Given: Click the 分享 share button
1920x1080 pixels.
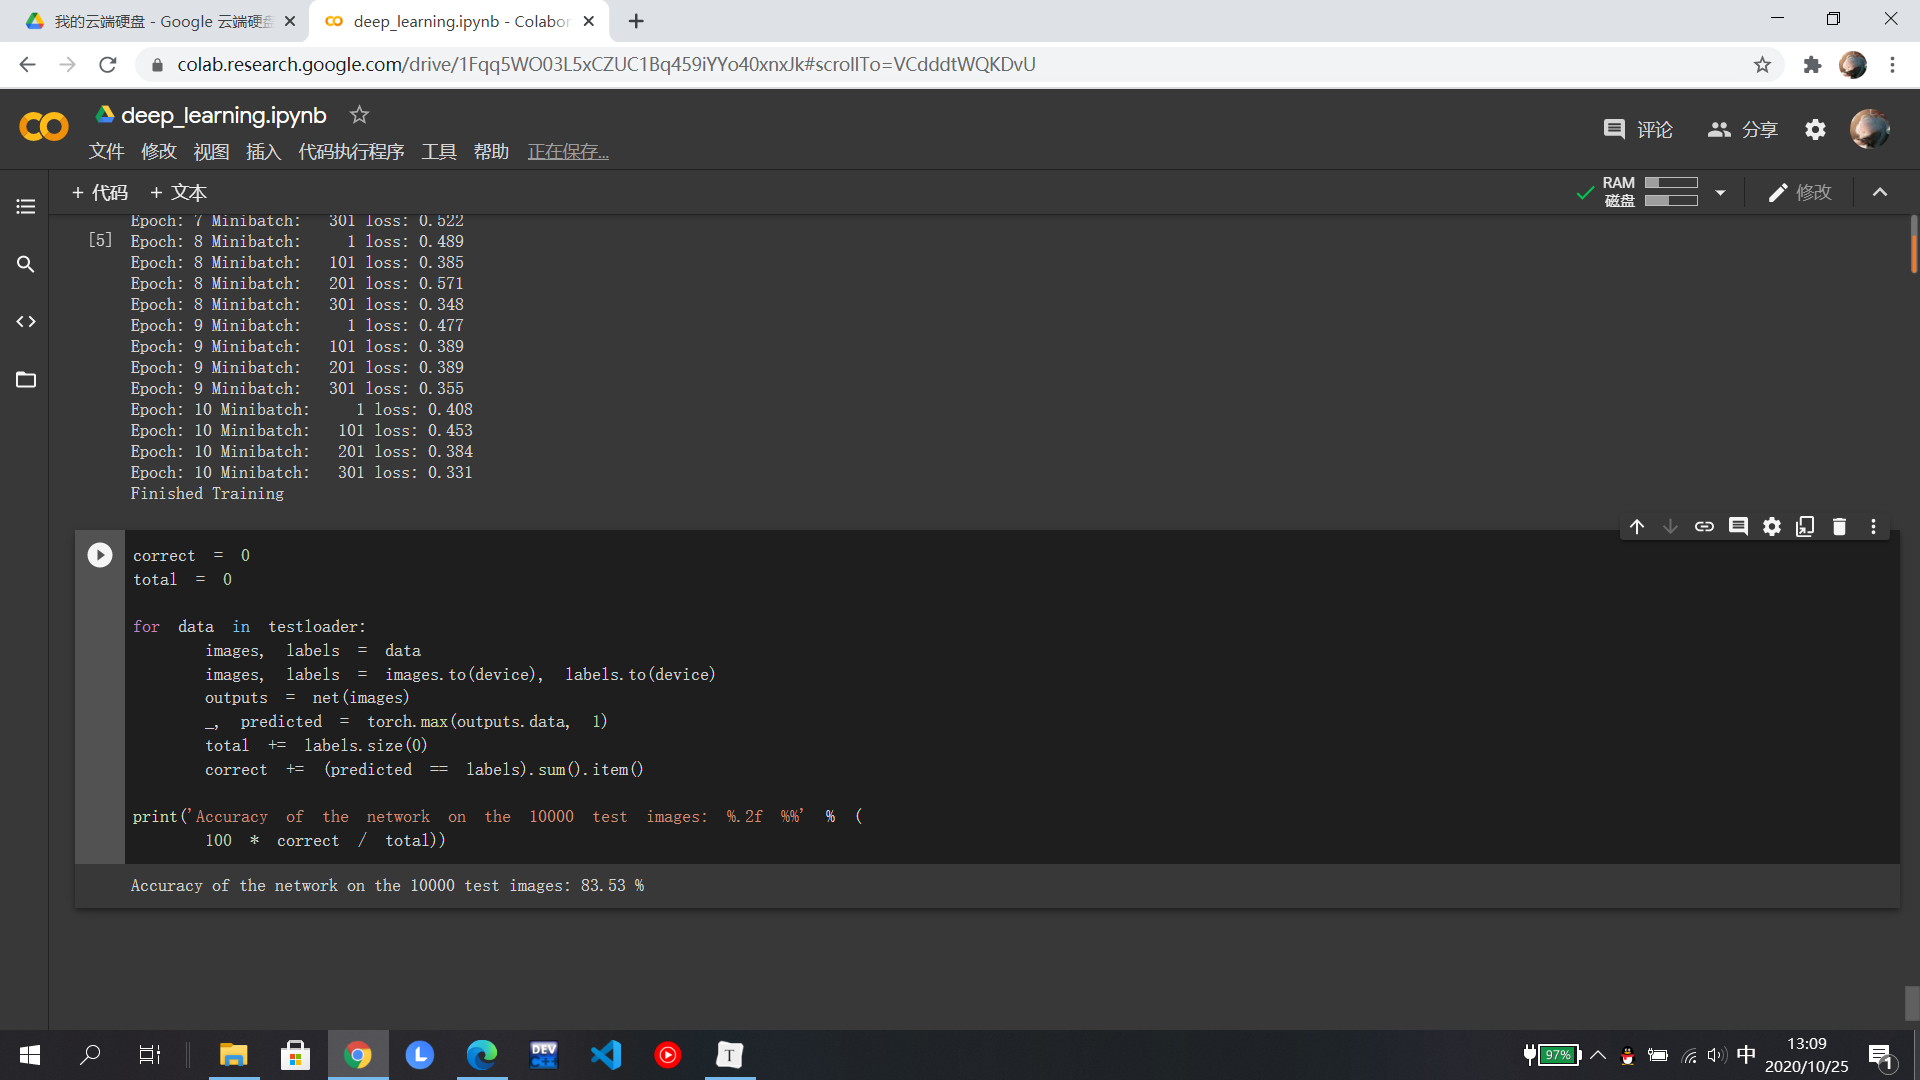Looking at the screenshot, I should tap(1743, 130).
